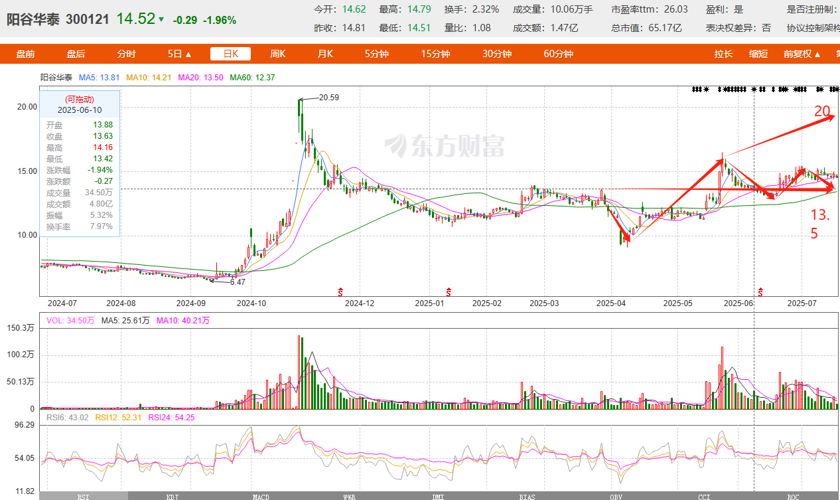Click the MA5: 13.81 legend label
840x500 pixels.
point(99,77)
